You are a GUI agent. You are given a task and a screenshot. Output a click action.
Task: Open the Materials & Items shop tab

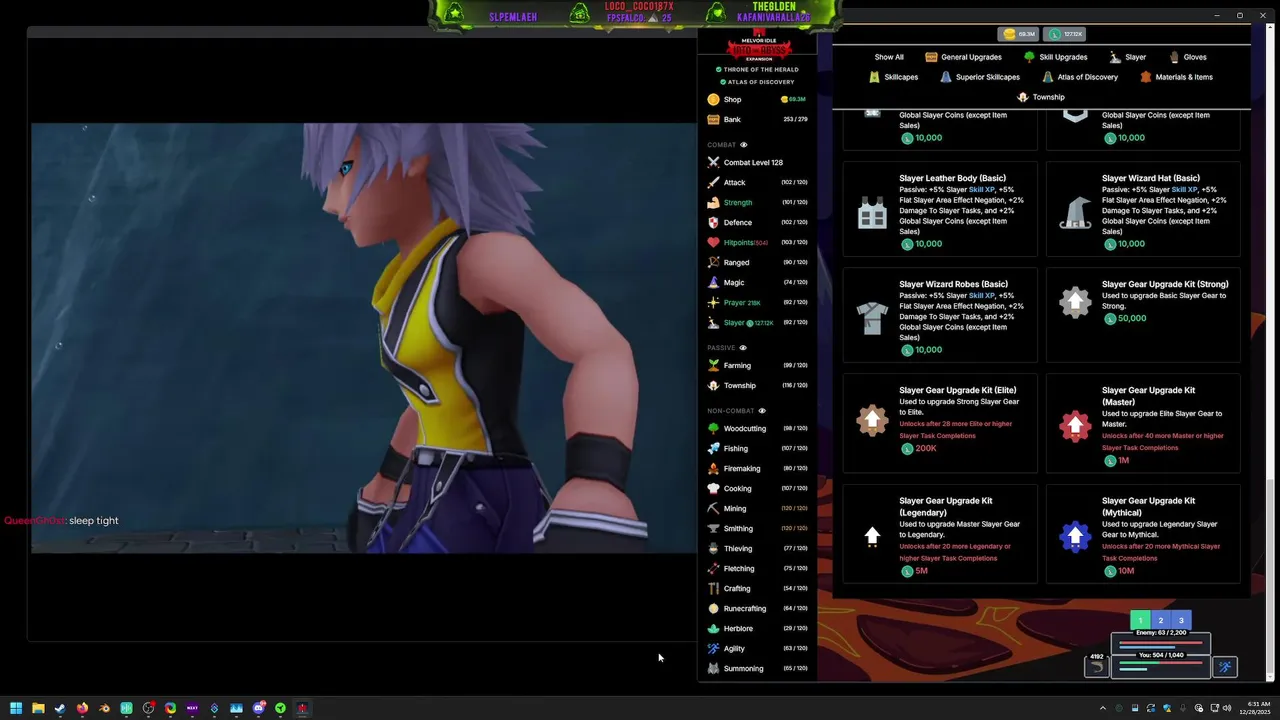click(1175, 77)
